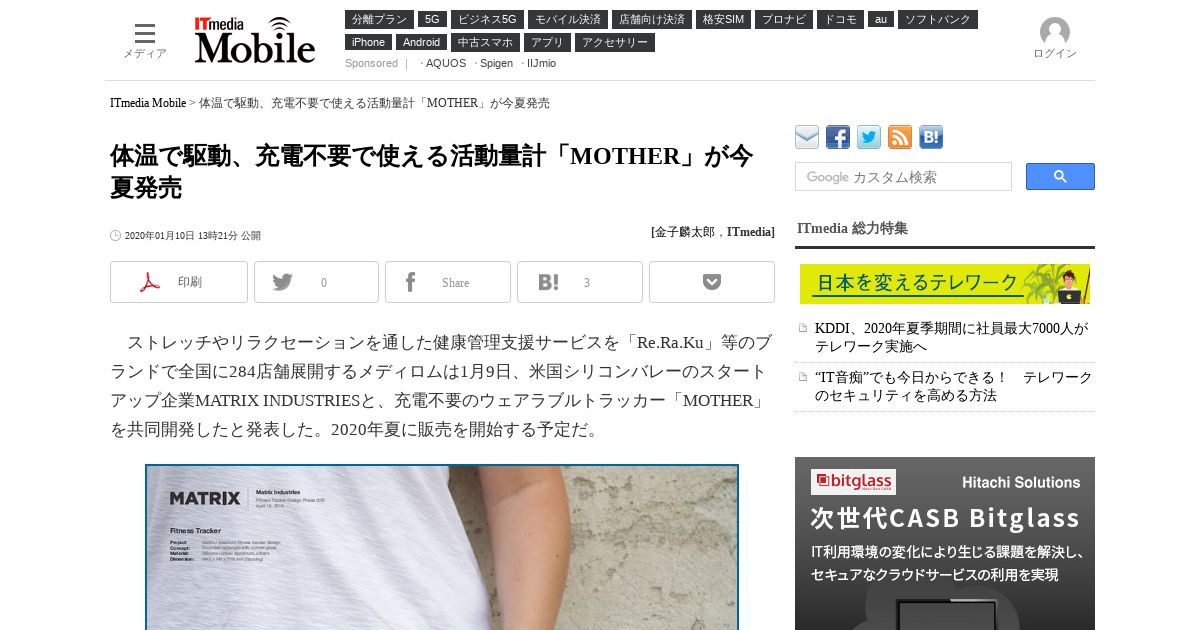Click the blue search magnifier button

point(1060,177)
